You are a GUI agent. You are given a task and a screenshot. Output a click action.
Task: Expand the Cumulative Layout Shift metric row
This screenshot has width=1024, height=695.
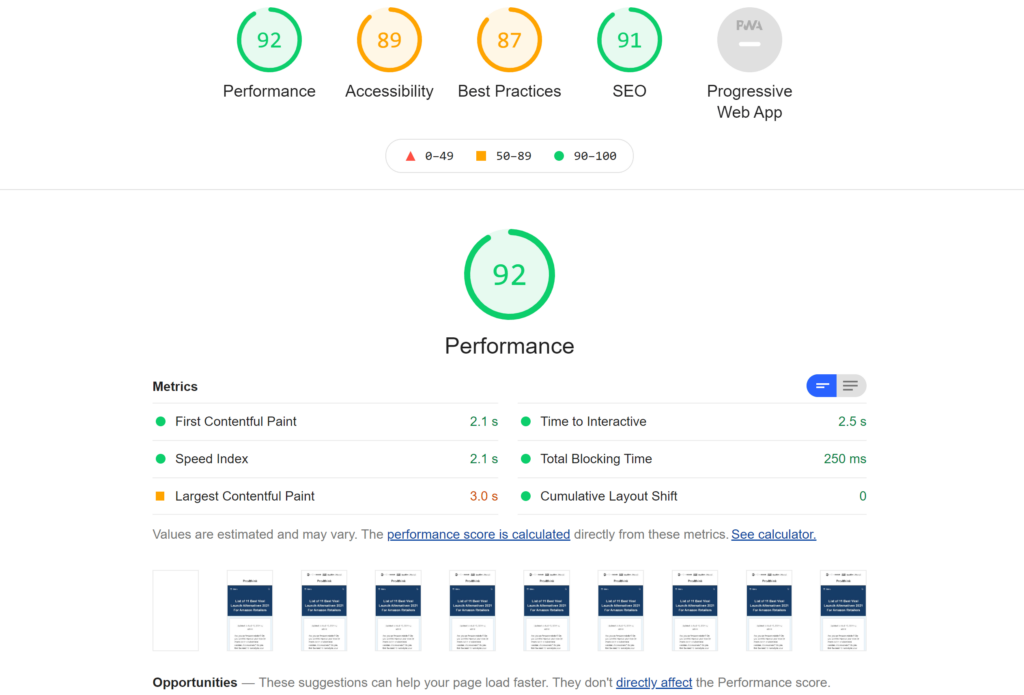[x=608, y=496]
